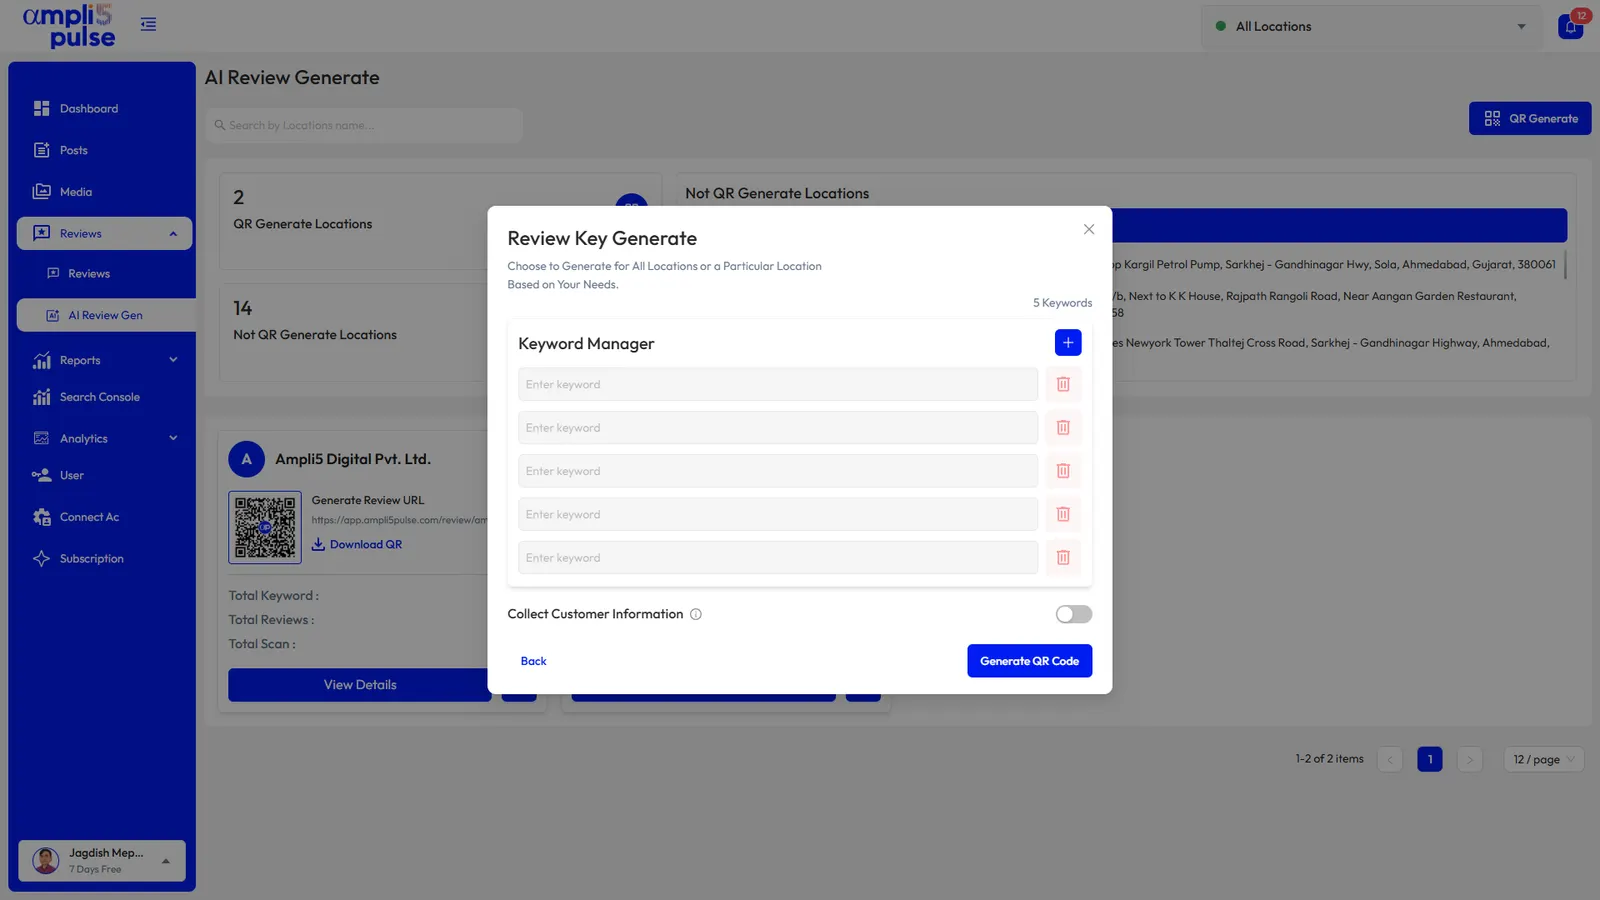Delete the third keyword row

coord(1063,471)
